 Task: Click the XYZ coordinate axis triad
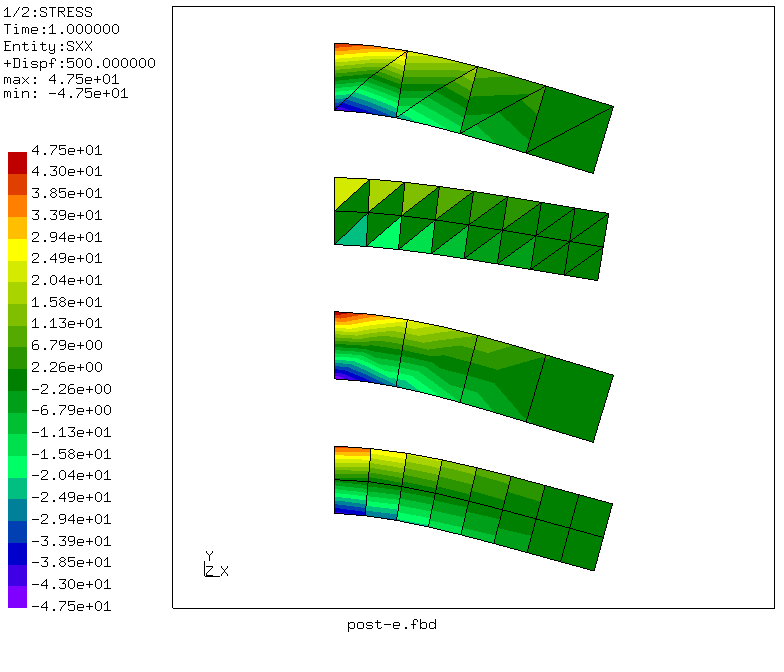(216, 564)
